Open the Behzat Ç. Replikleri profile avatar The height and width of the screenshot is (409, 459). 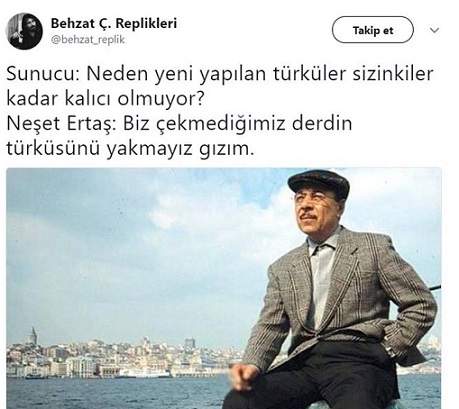(24, 31)
